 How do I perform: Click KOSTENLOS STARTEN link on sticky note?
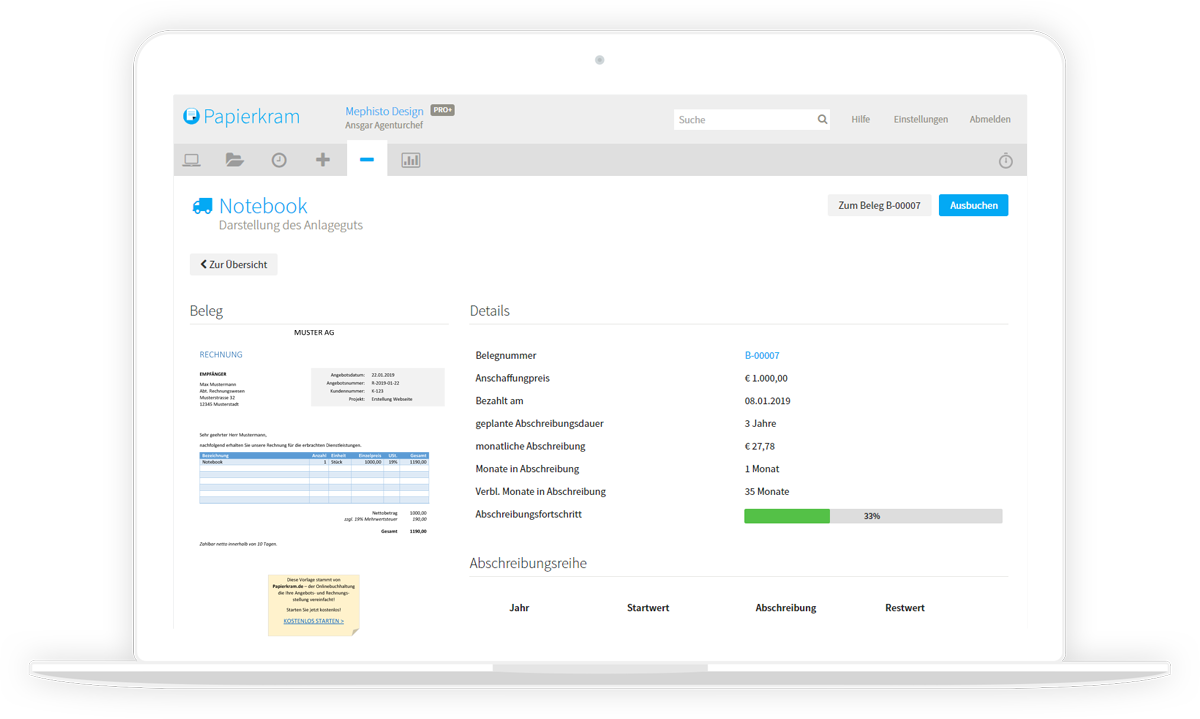(313, 621)
